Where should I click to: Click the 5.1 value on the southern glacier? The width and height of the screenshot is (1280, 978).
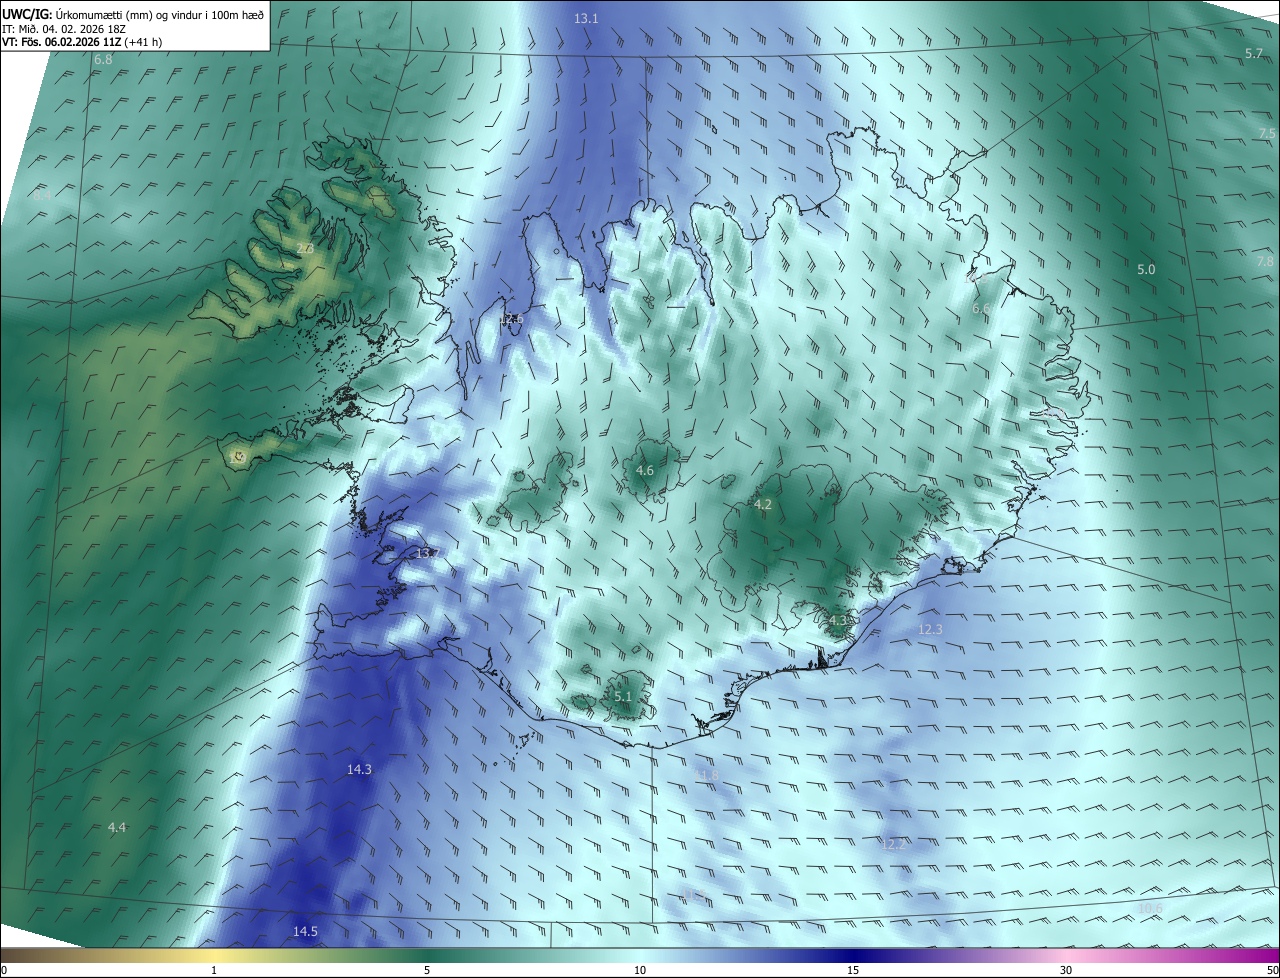point(623,697)
